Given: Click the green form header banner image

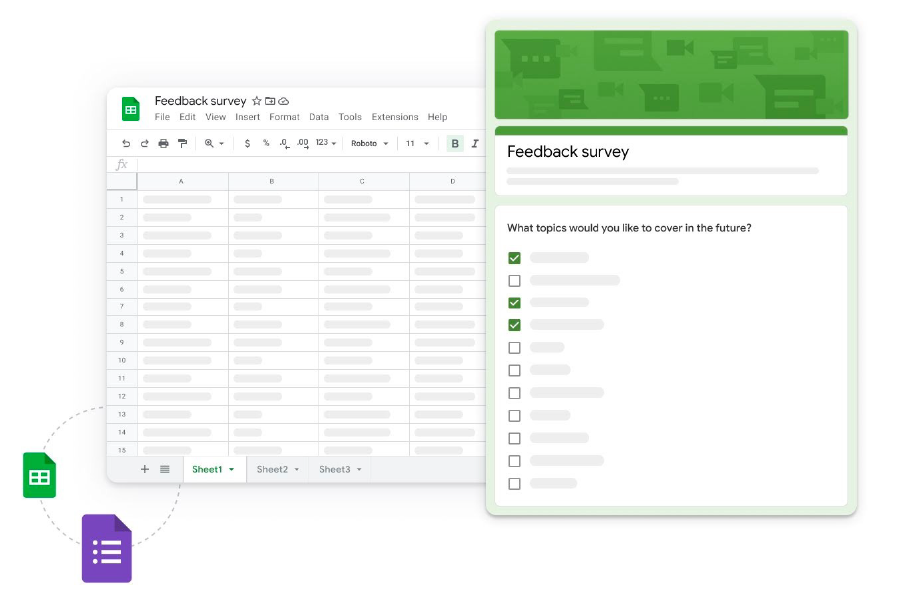Looking at the screenshot, I should [671, 75].
